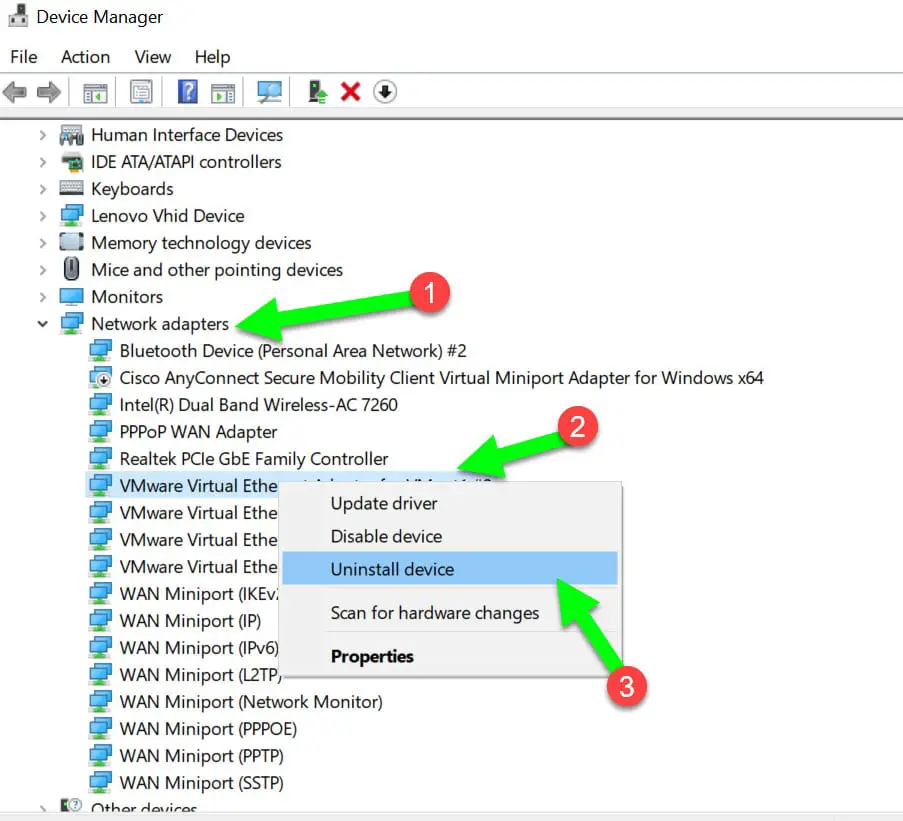Click the Keyboards category icon
Image resolution: width=903 pixels, height=821 pixels.
71,188
